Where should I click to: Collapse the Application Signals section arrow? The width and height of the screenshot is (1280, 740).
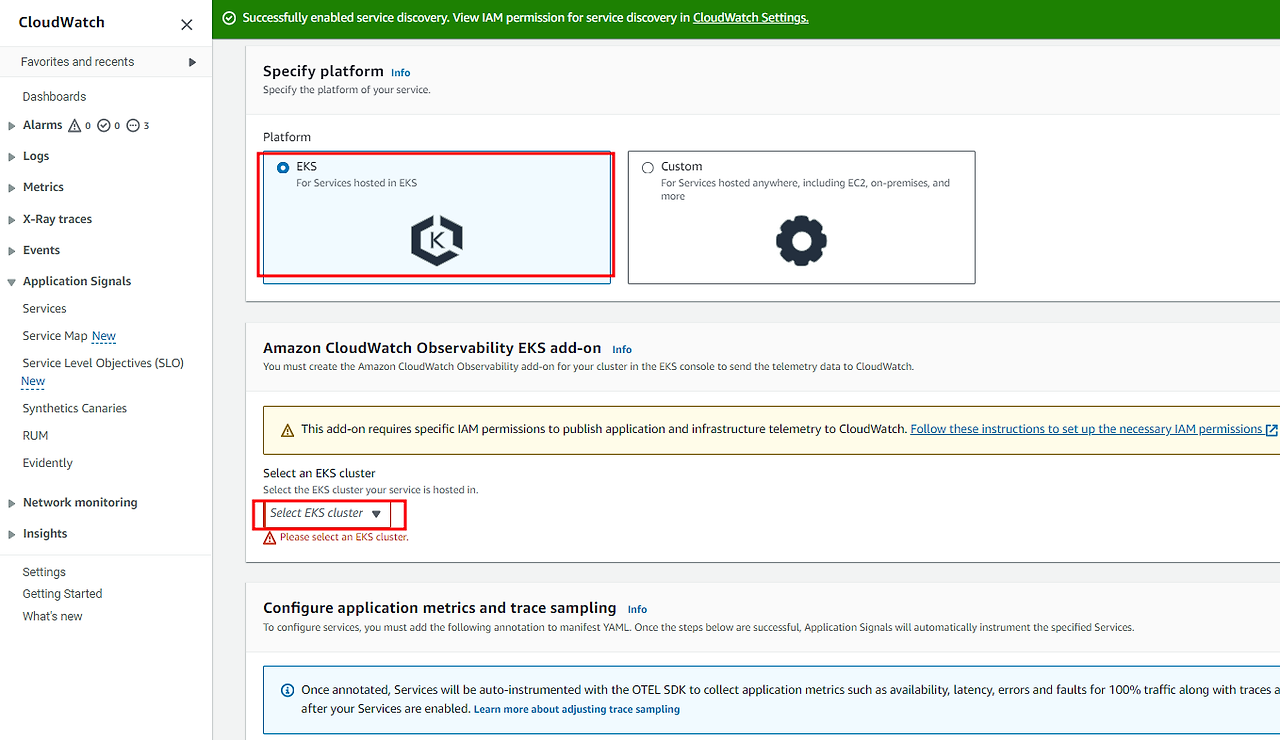(11, 282)
